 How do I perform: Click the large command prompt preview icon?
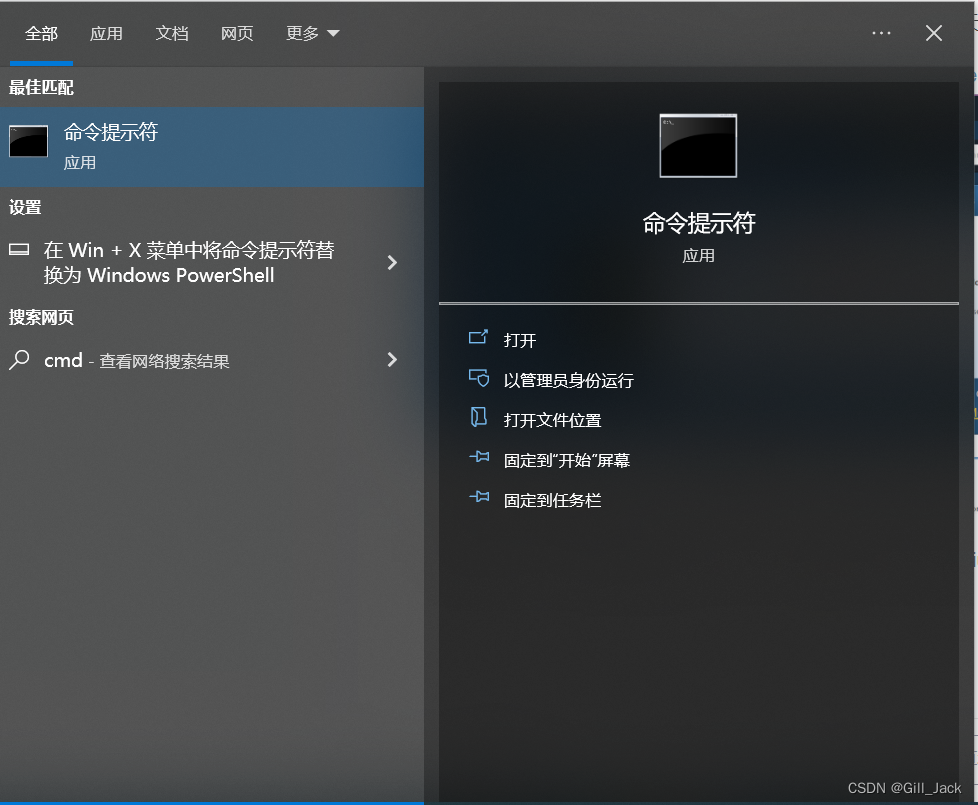click(698, 146)
